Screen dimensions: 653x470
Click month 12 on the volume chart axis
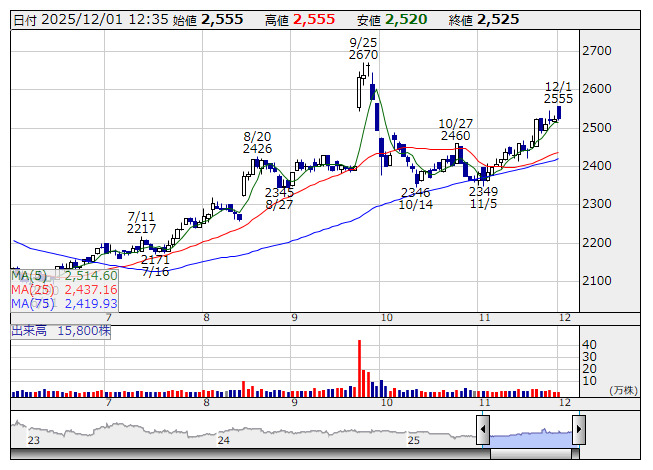565,403
